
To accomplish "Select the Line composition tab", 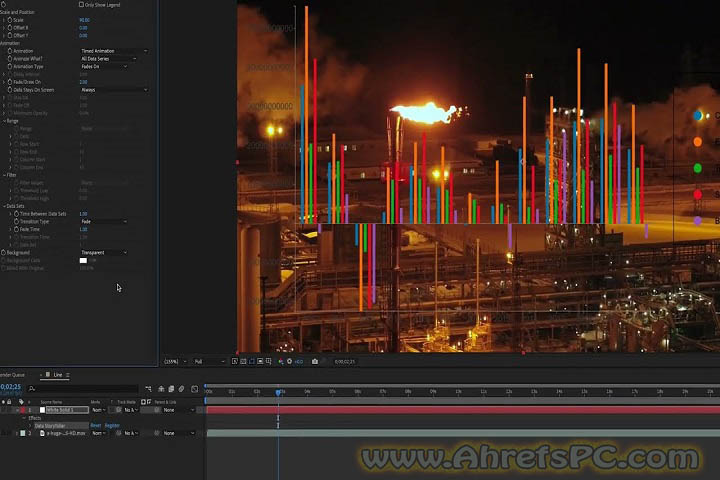I will coord(58,375).
